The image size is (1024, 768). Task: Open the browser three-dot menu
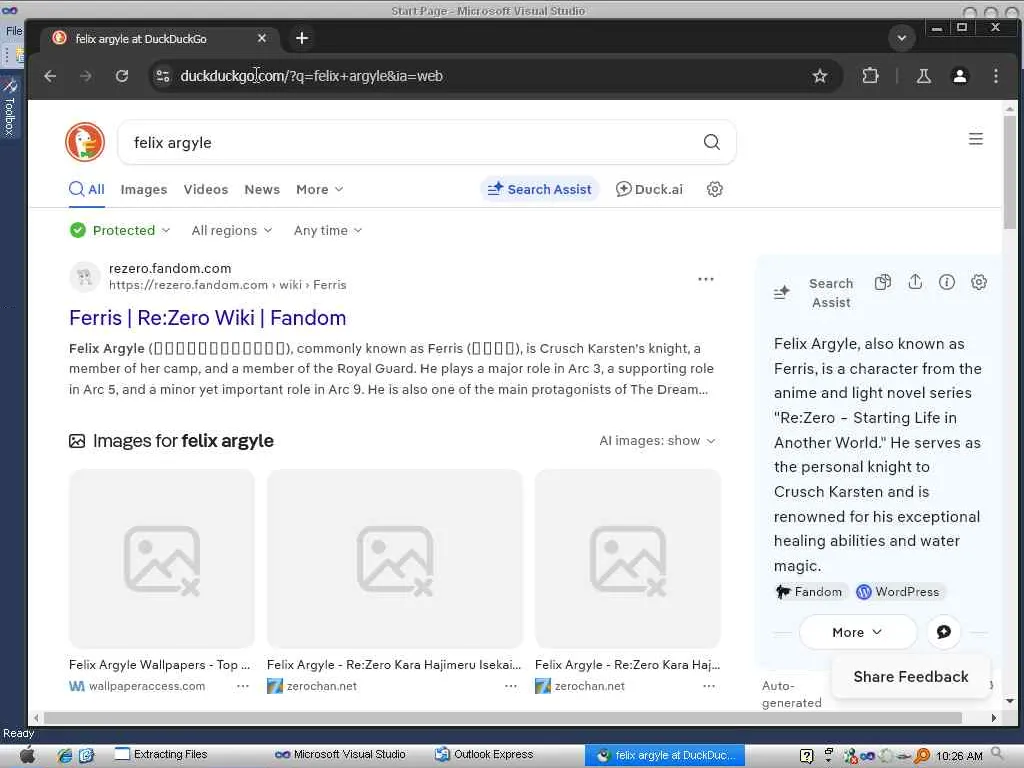996,76
